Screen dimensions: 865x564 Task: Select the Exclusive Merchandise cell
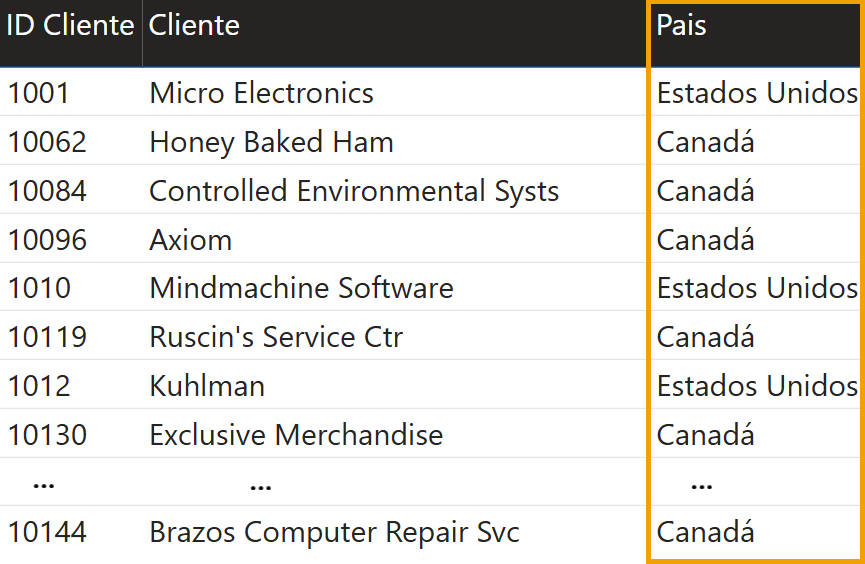[x=296, y=435]
